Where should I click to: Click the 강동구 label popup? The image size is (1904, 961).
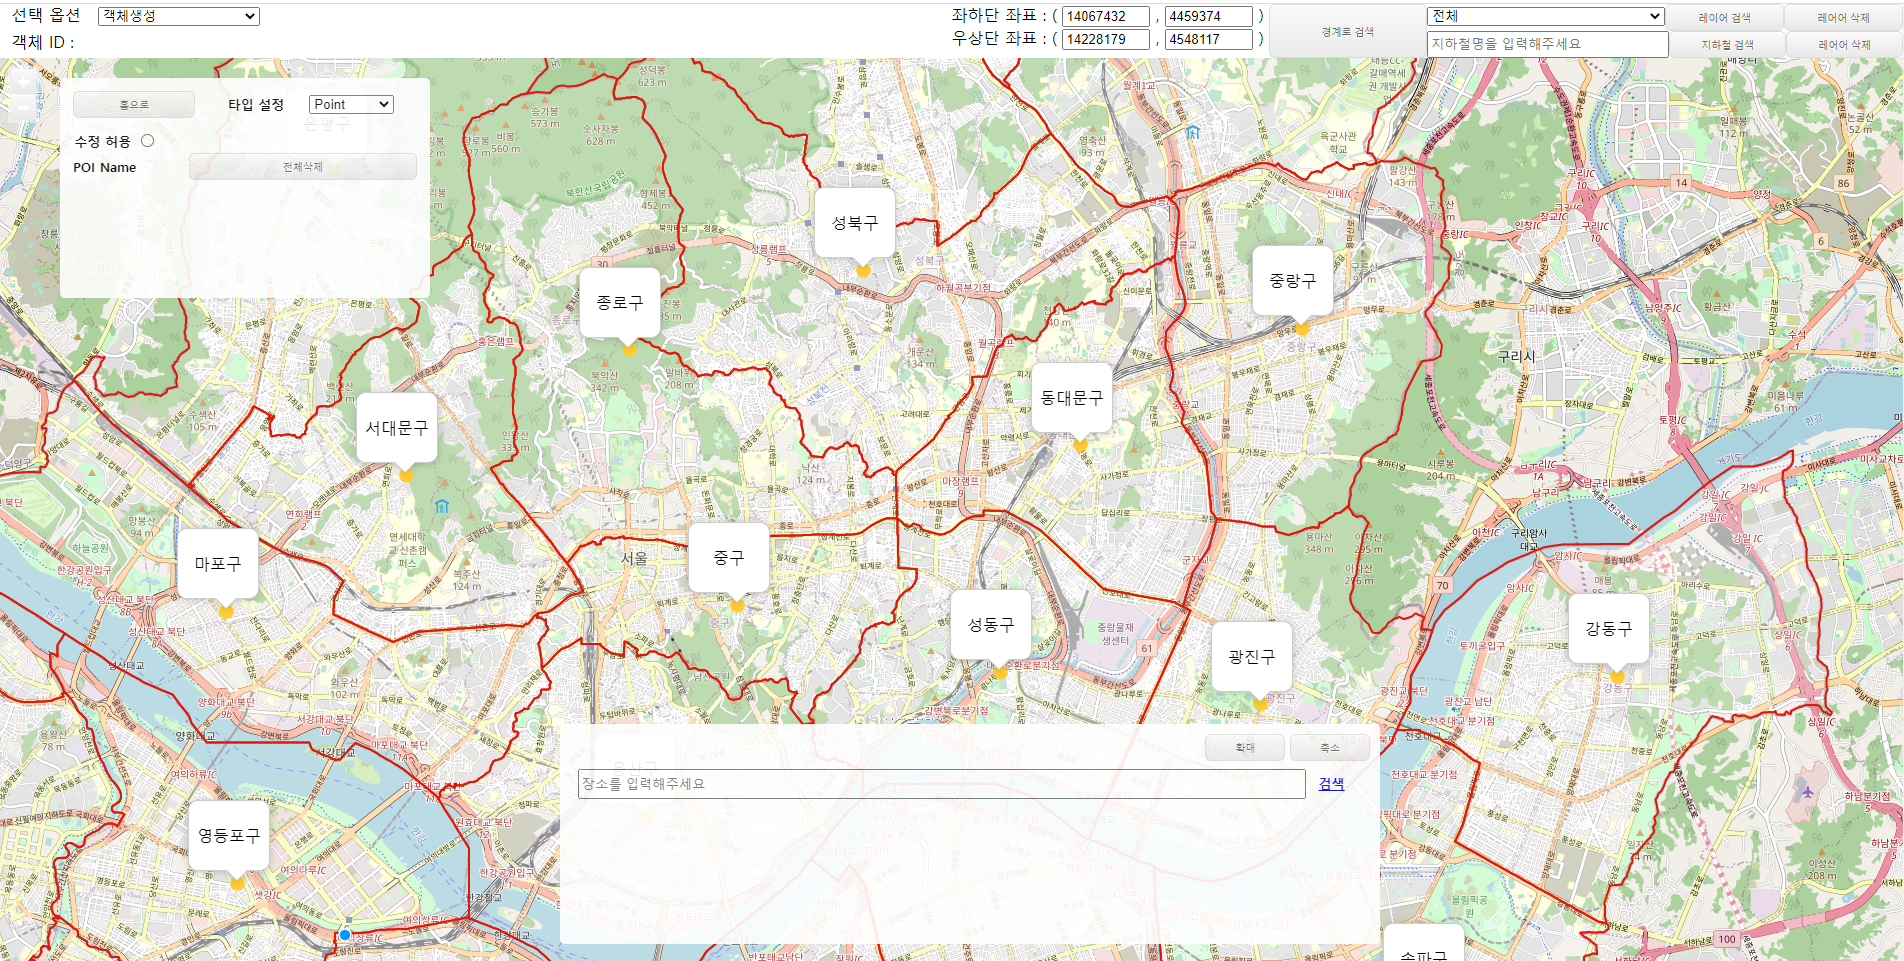[x=1609, y=628]
